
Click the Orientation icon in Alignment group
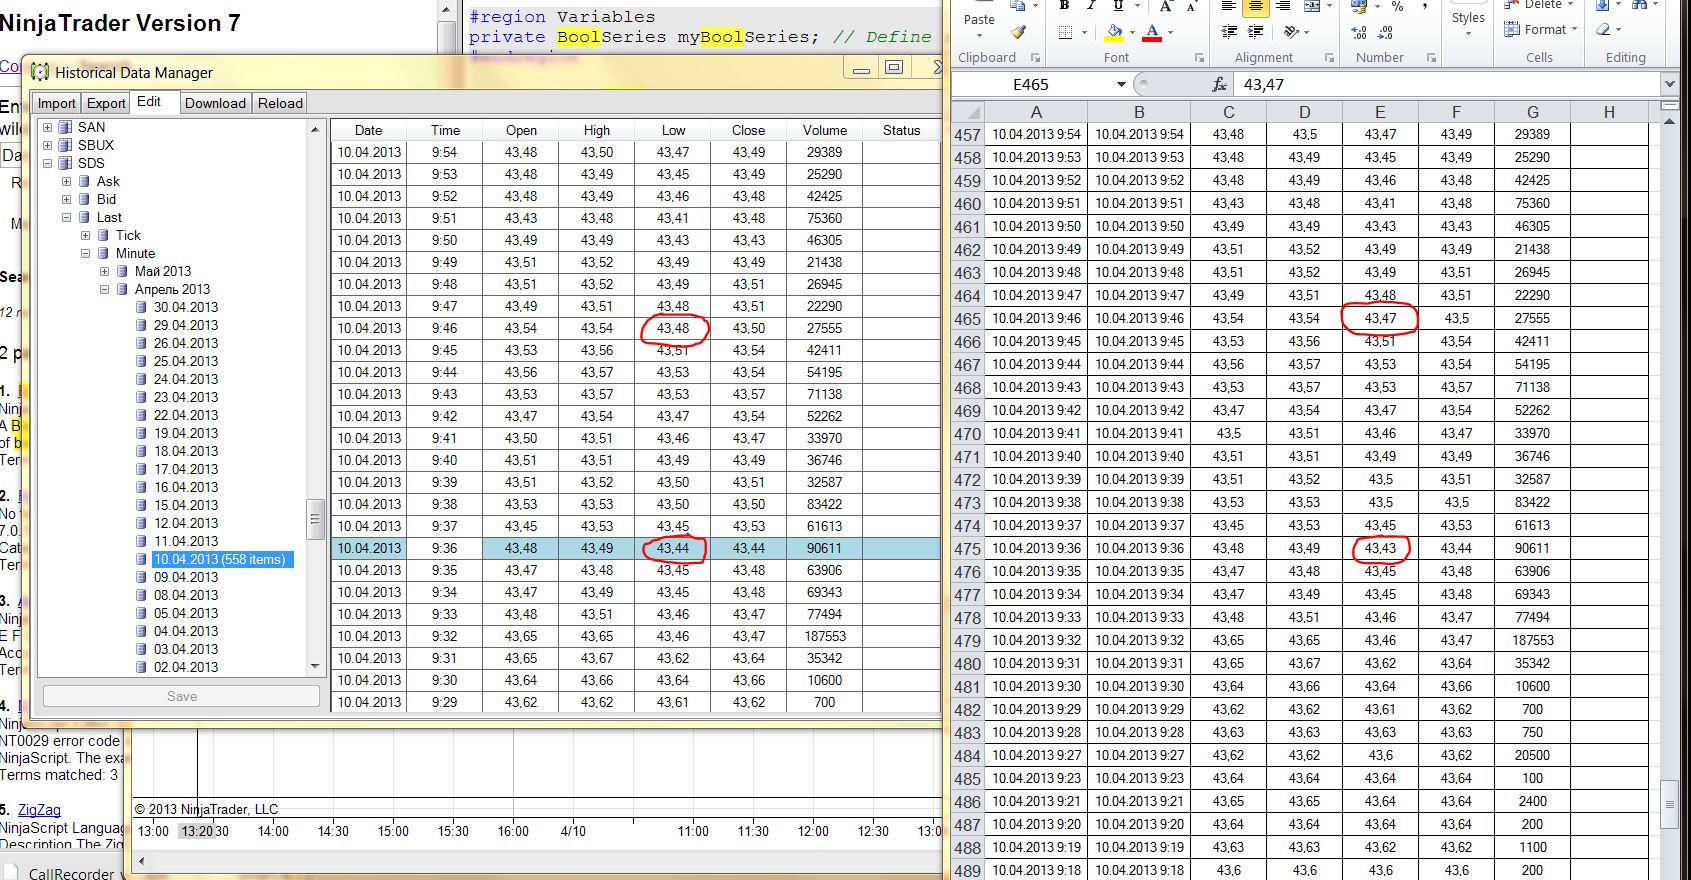[1289, 32]
